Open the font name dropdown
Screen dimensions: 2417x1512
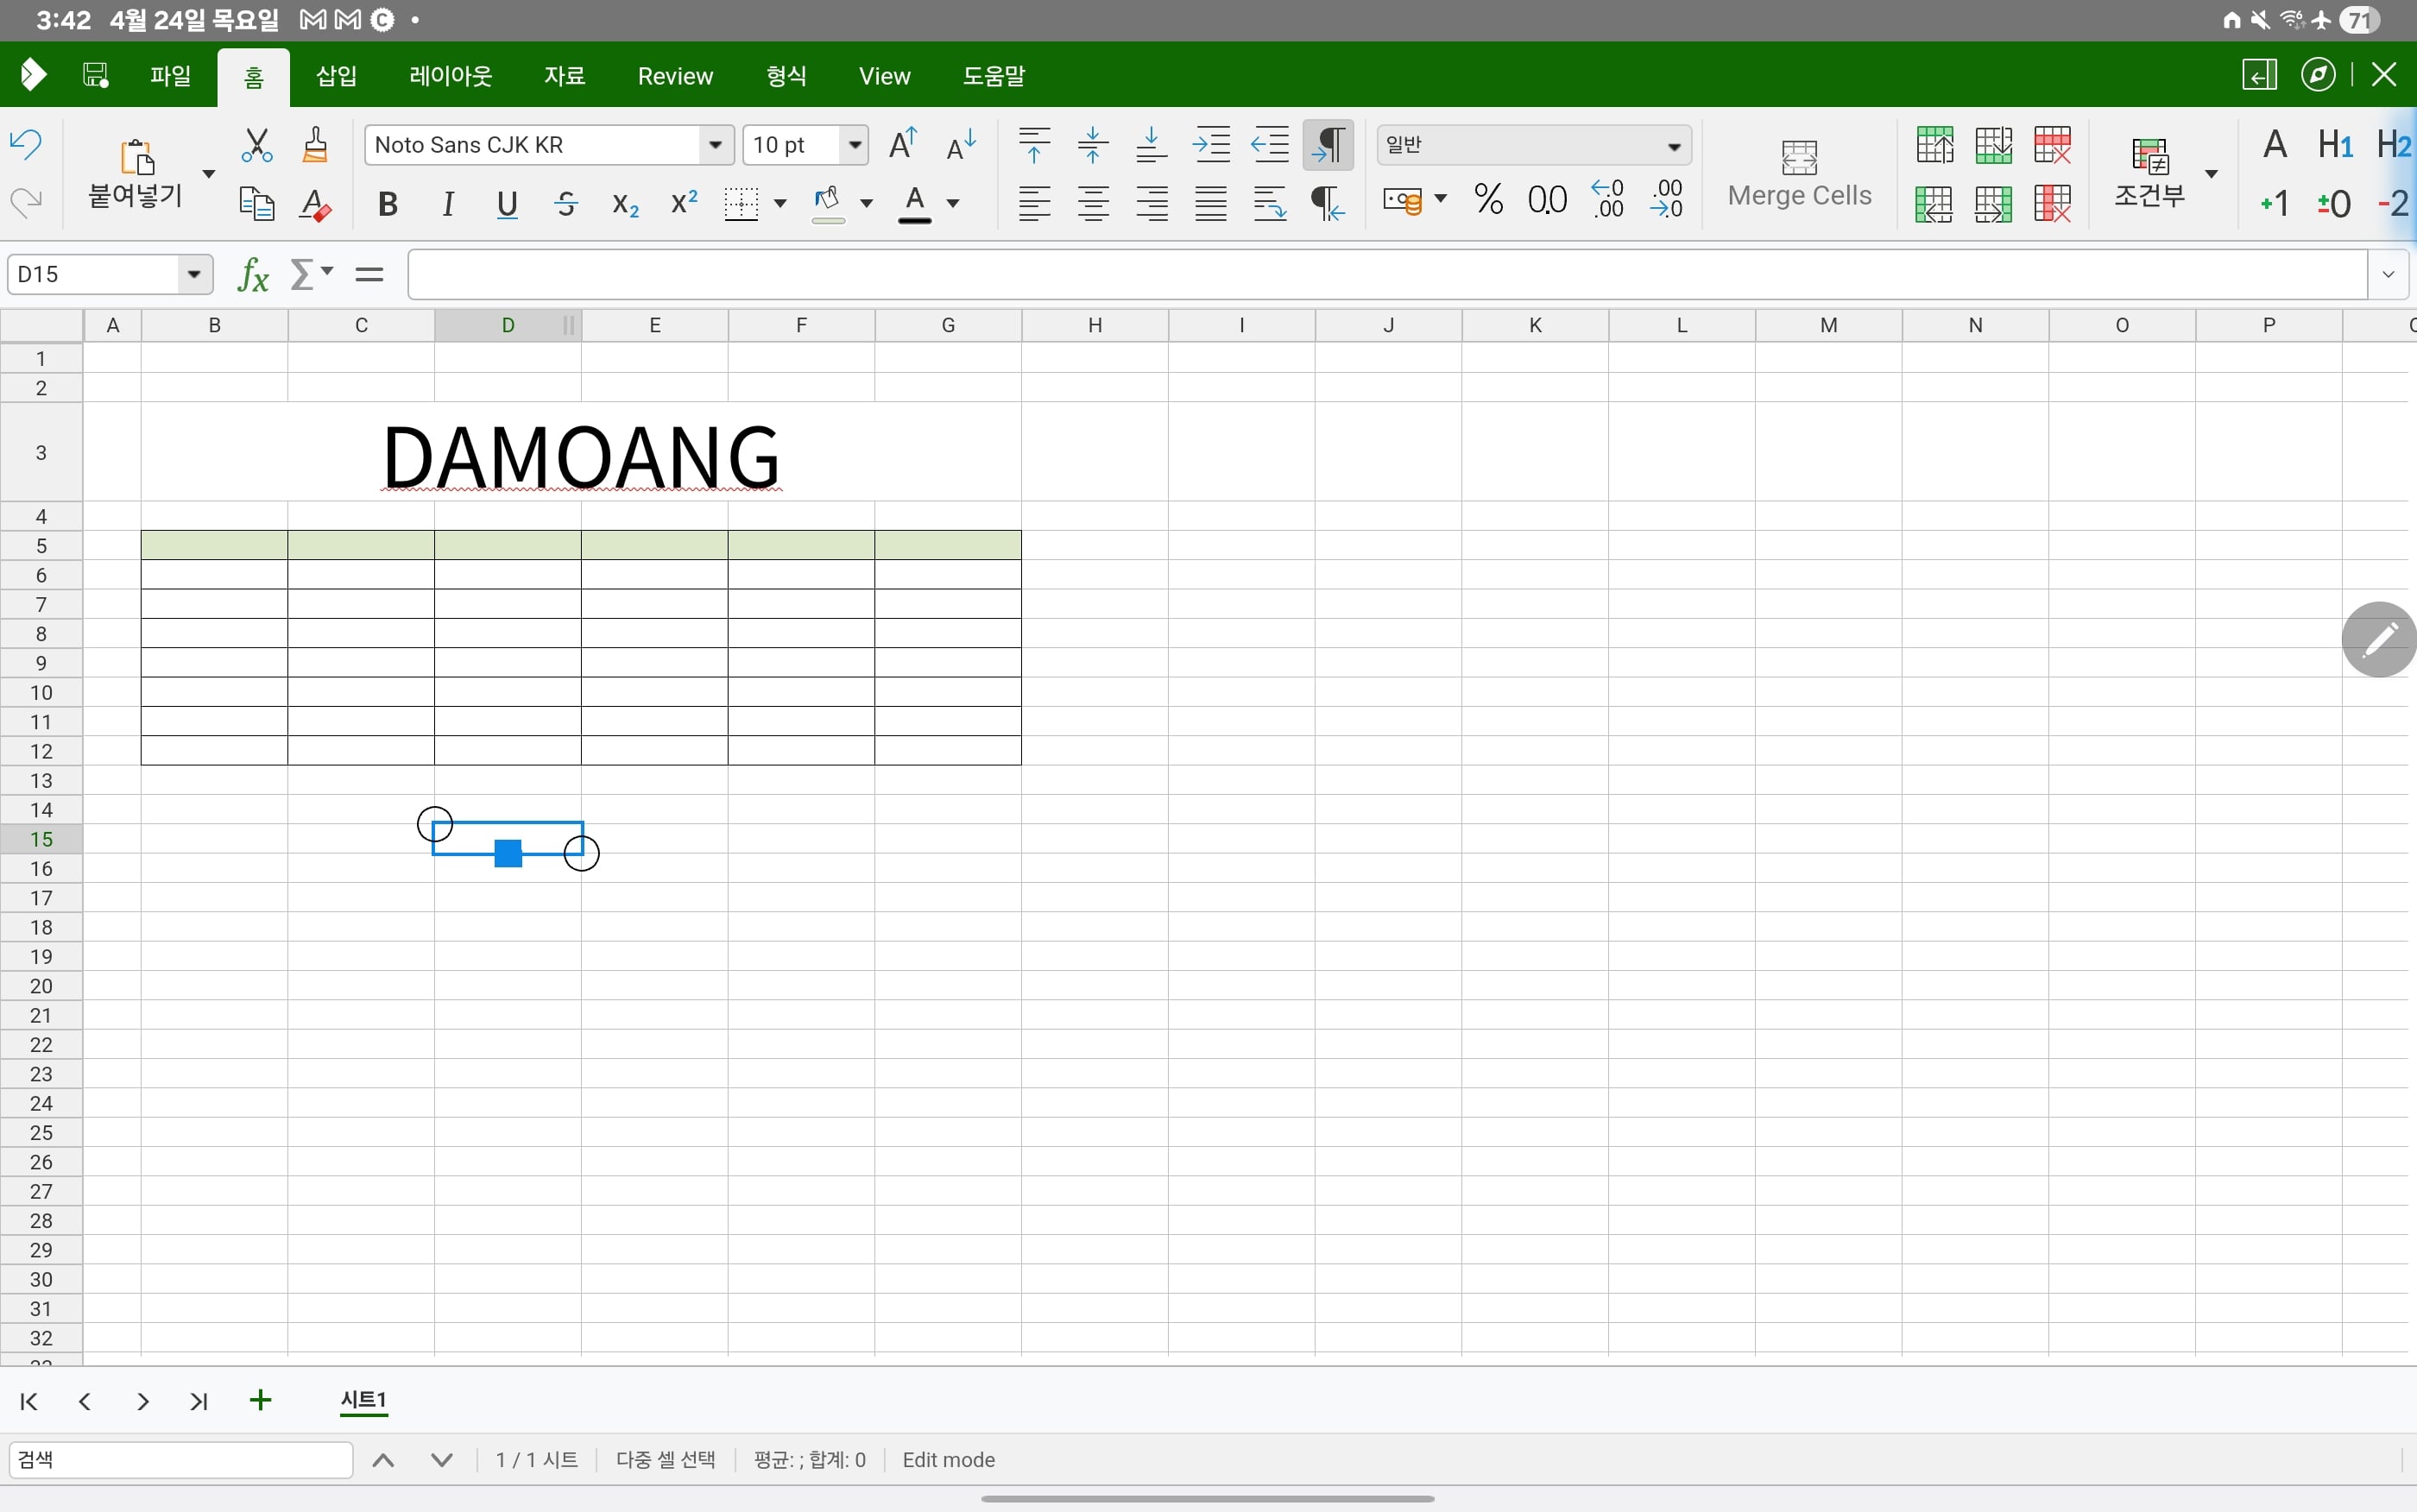point(715,145)
